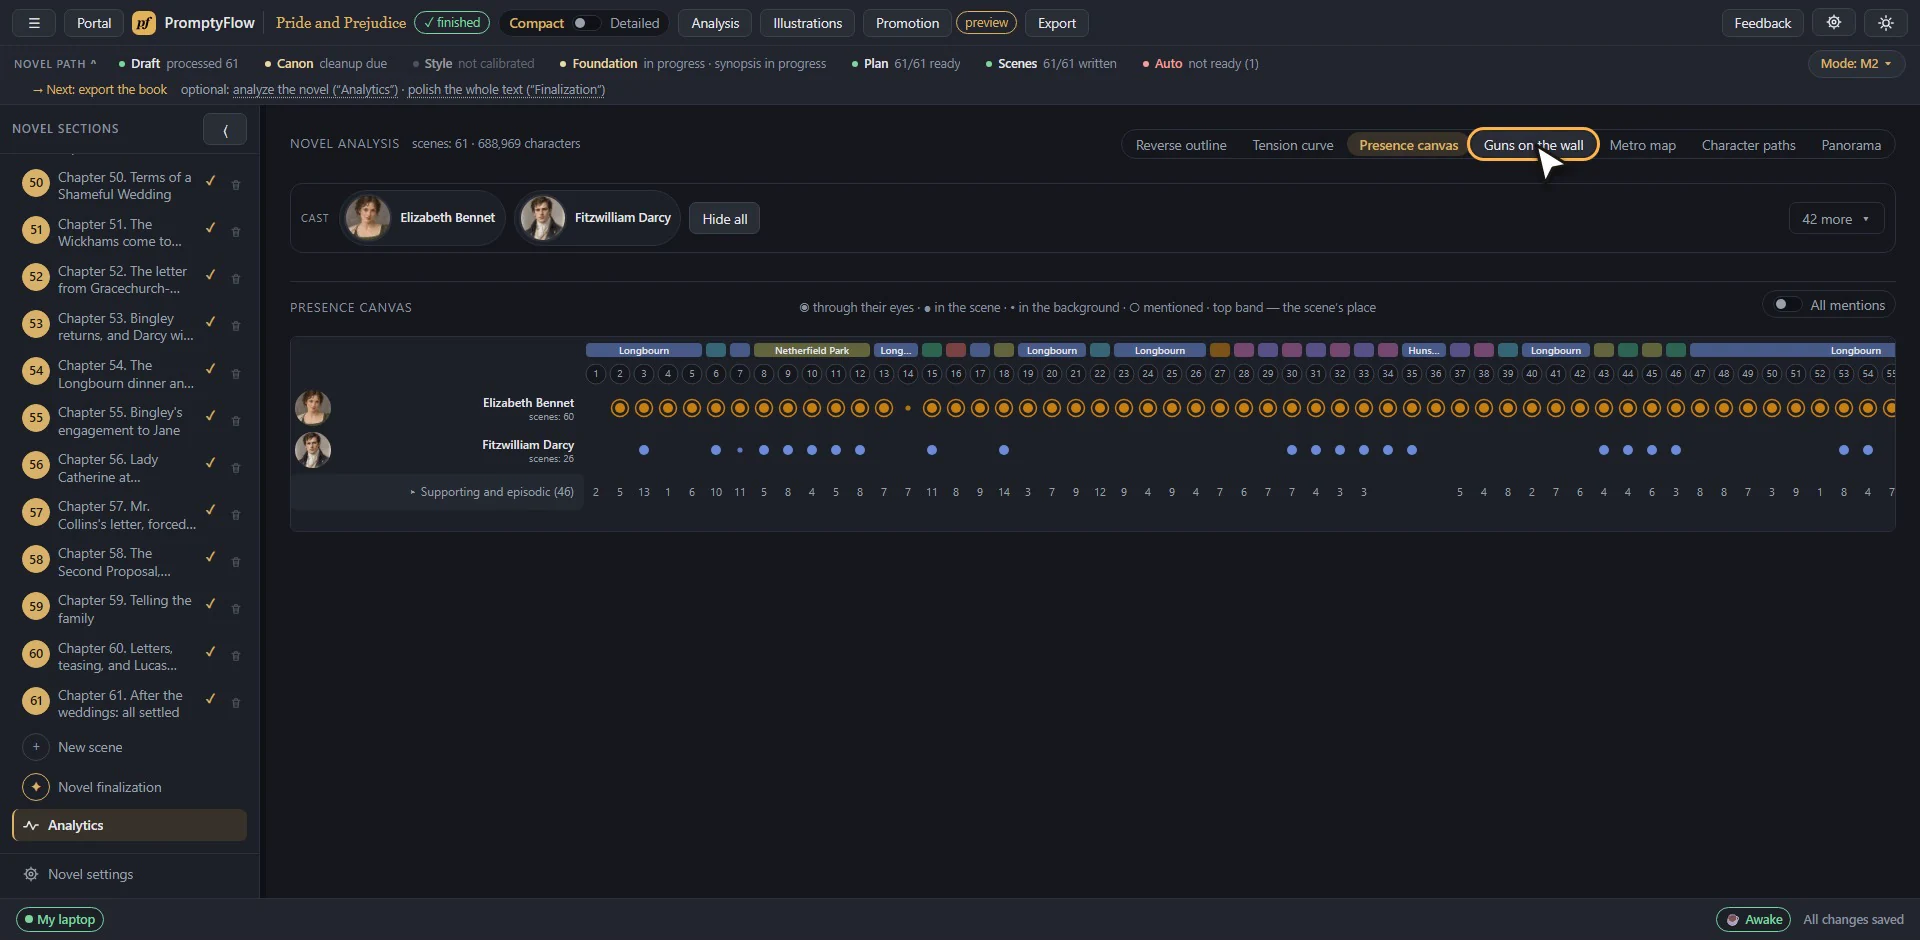Open Novel settings gear in sidebar
Viewport: 1920px width, 940px height.
[31, 874]
